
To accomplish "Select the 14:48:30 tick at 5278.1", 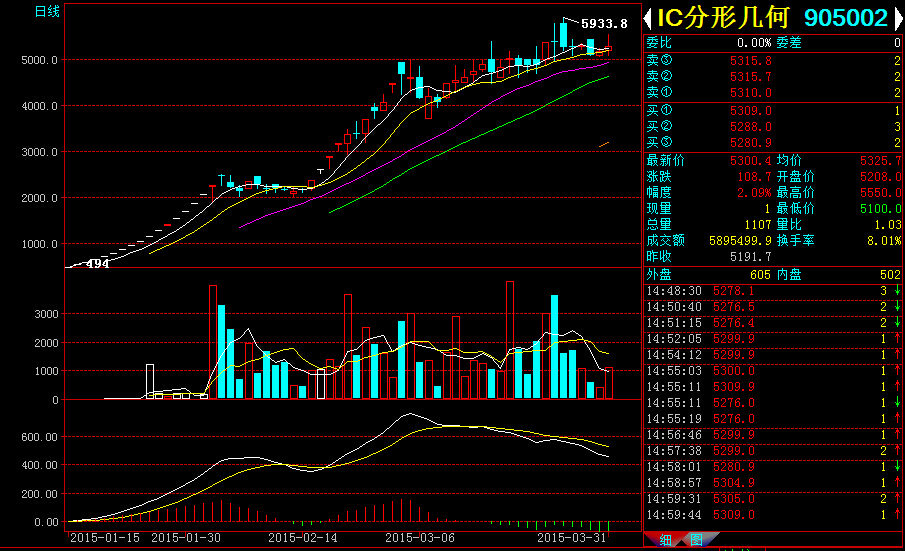I will [773, 291].
